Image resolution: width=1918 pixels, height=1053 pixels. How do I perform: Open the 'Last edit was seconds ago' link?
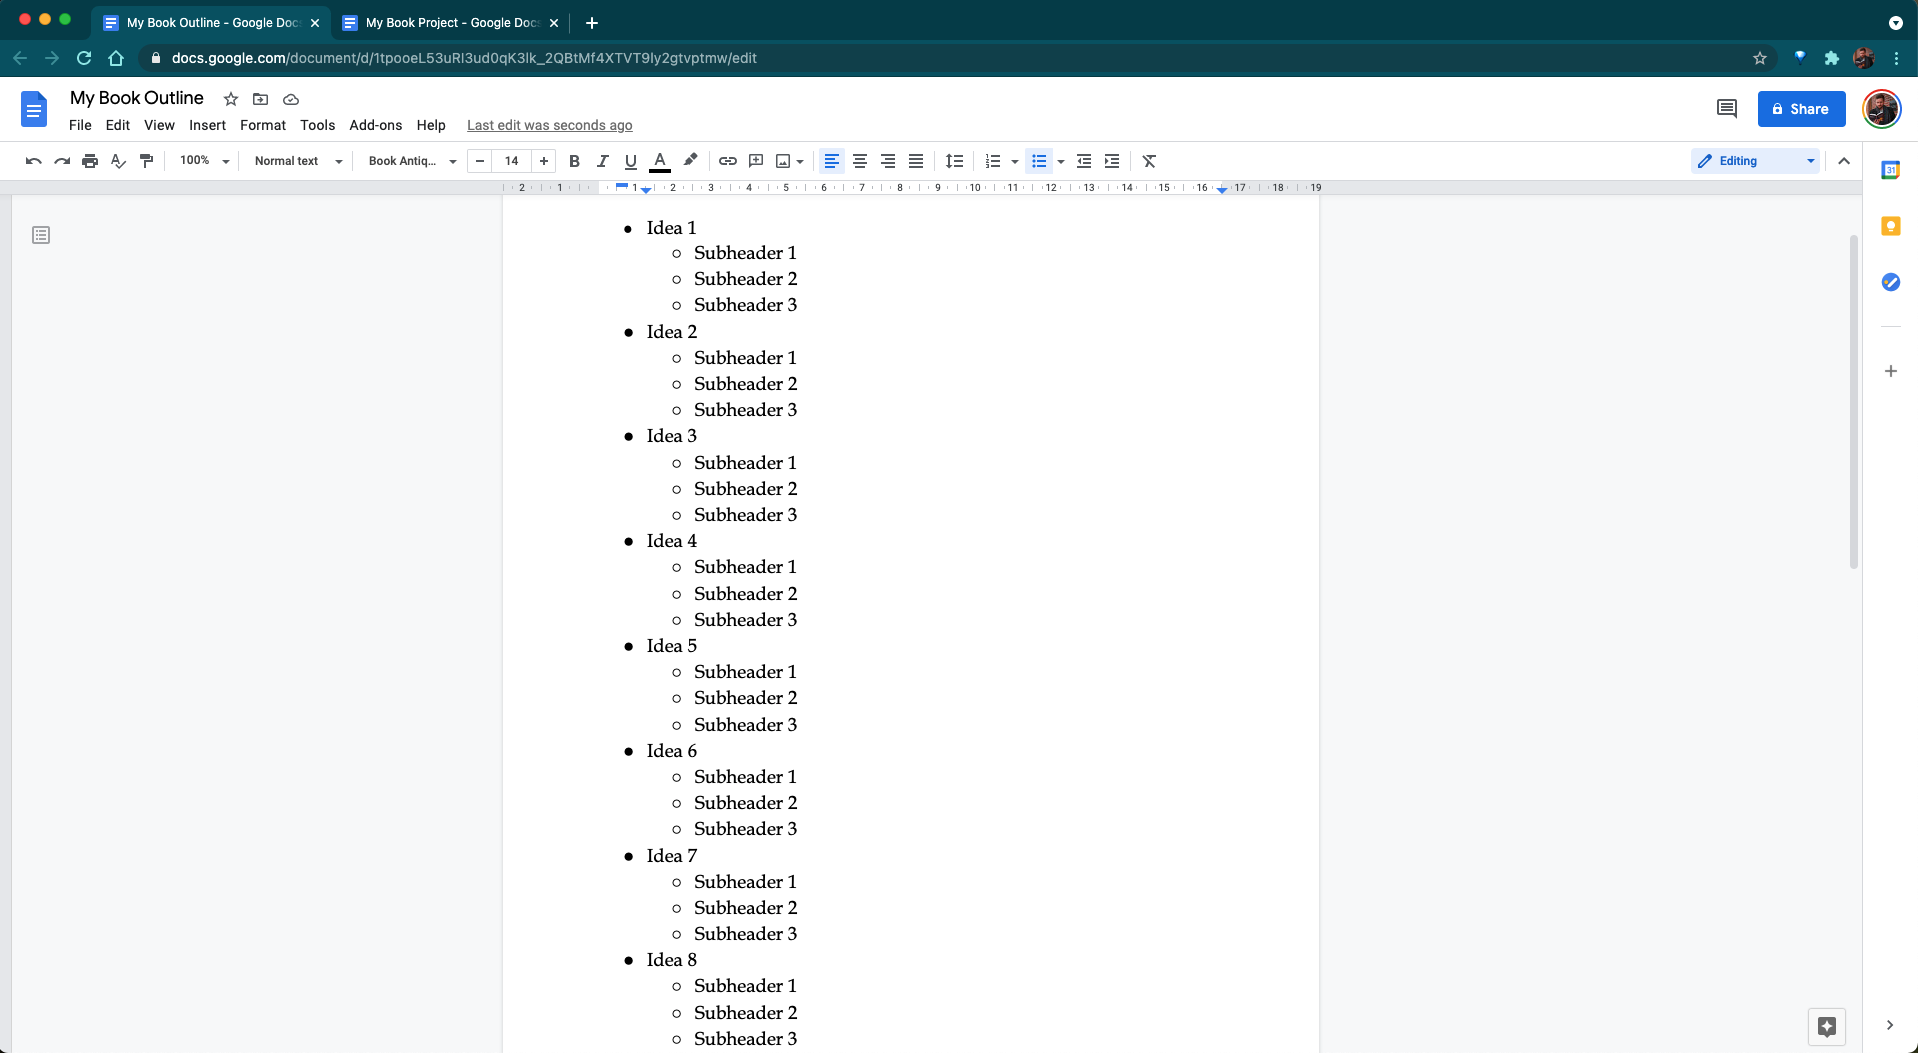549,125
